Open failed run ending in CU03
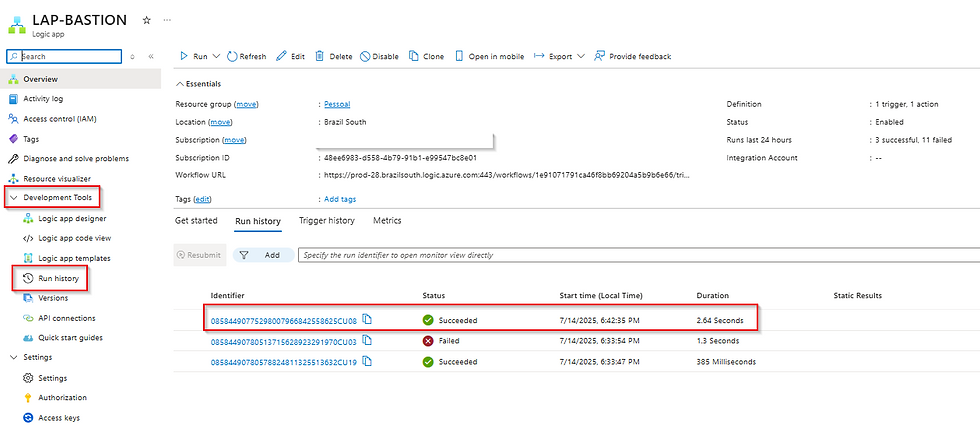Viewport: 980px width, 429px height. click(284, 341)
